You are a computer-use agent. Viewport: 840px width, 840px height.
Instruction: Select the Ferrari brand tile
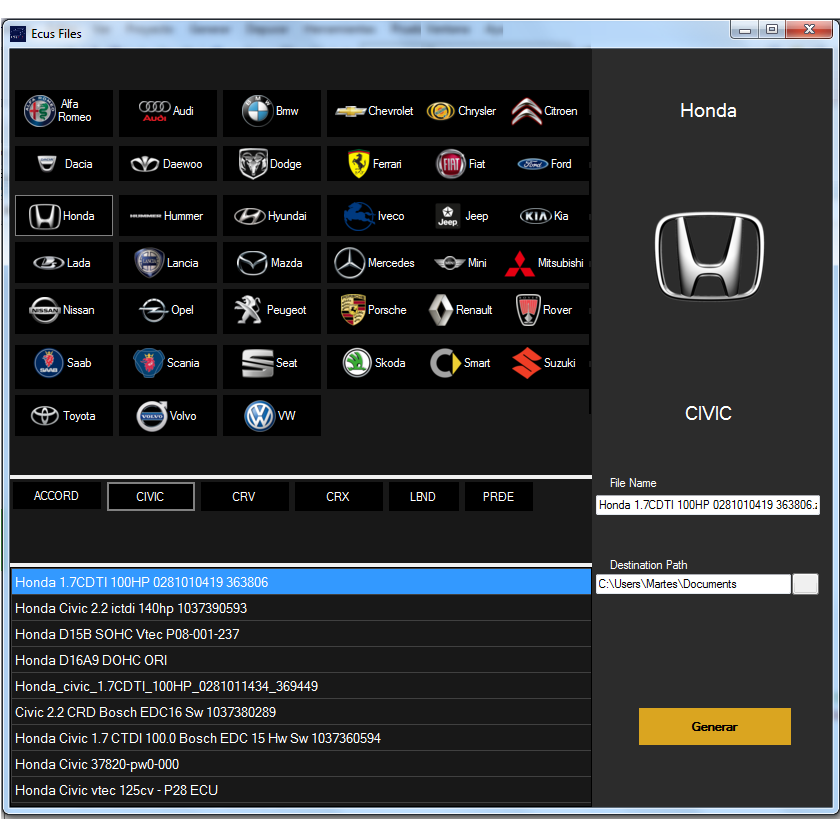pyautogui.click(x=373, y=163)
